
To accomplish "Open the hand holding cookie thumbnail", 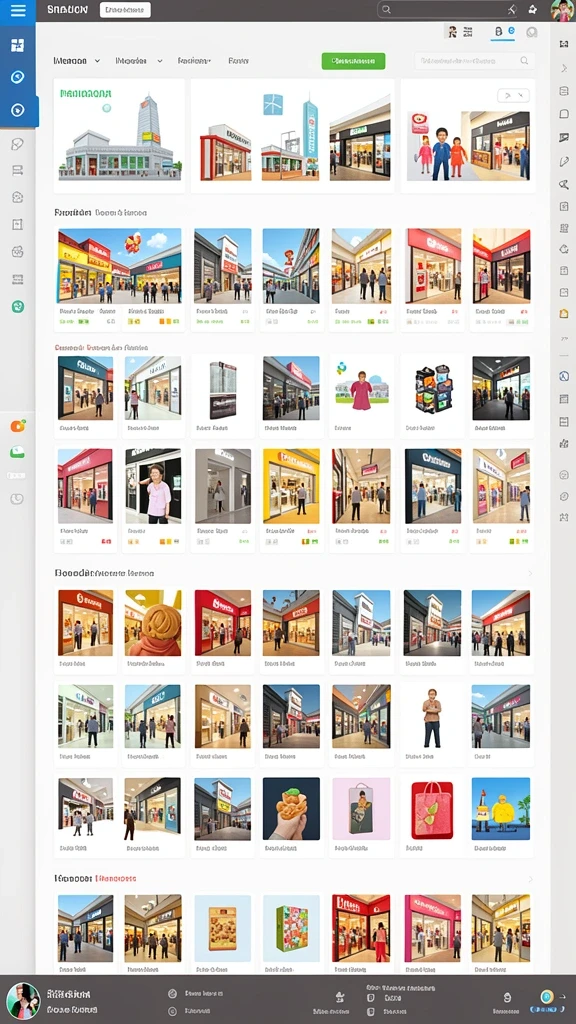I will click(291, 808).
